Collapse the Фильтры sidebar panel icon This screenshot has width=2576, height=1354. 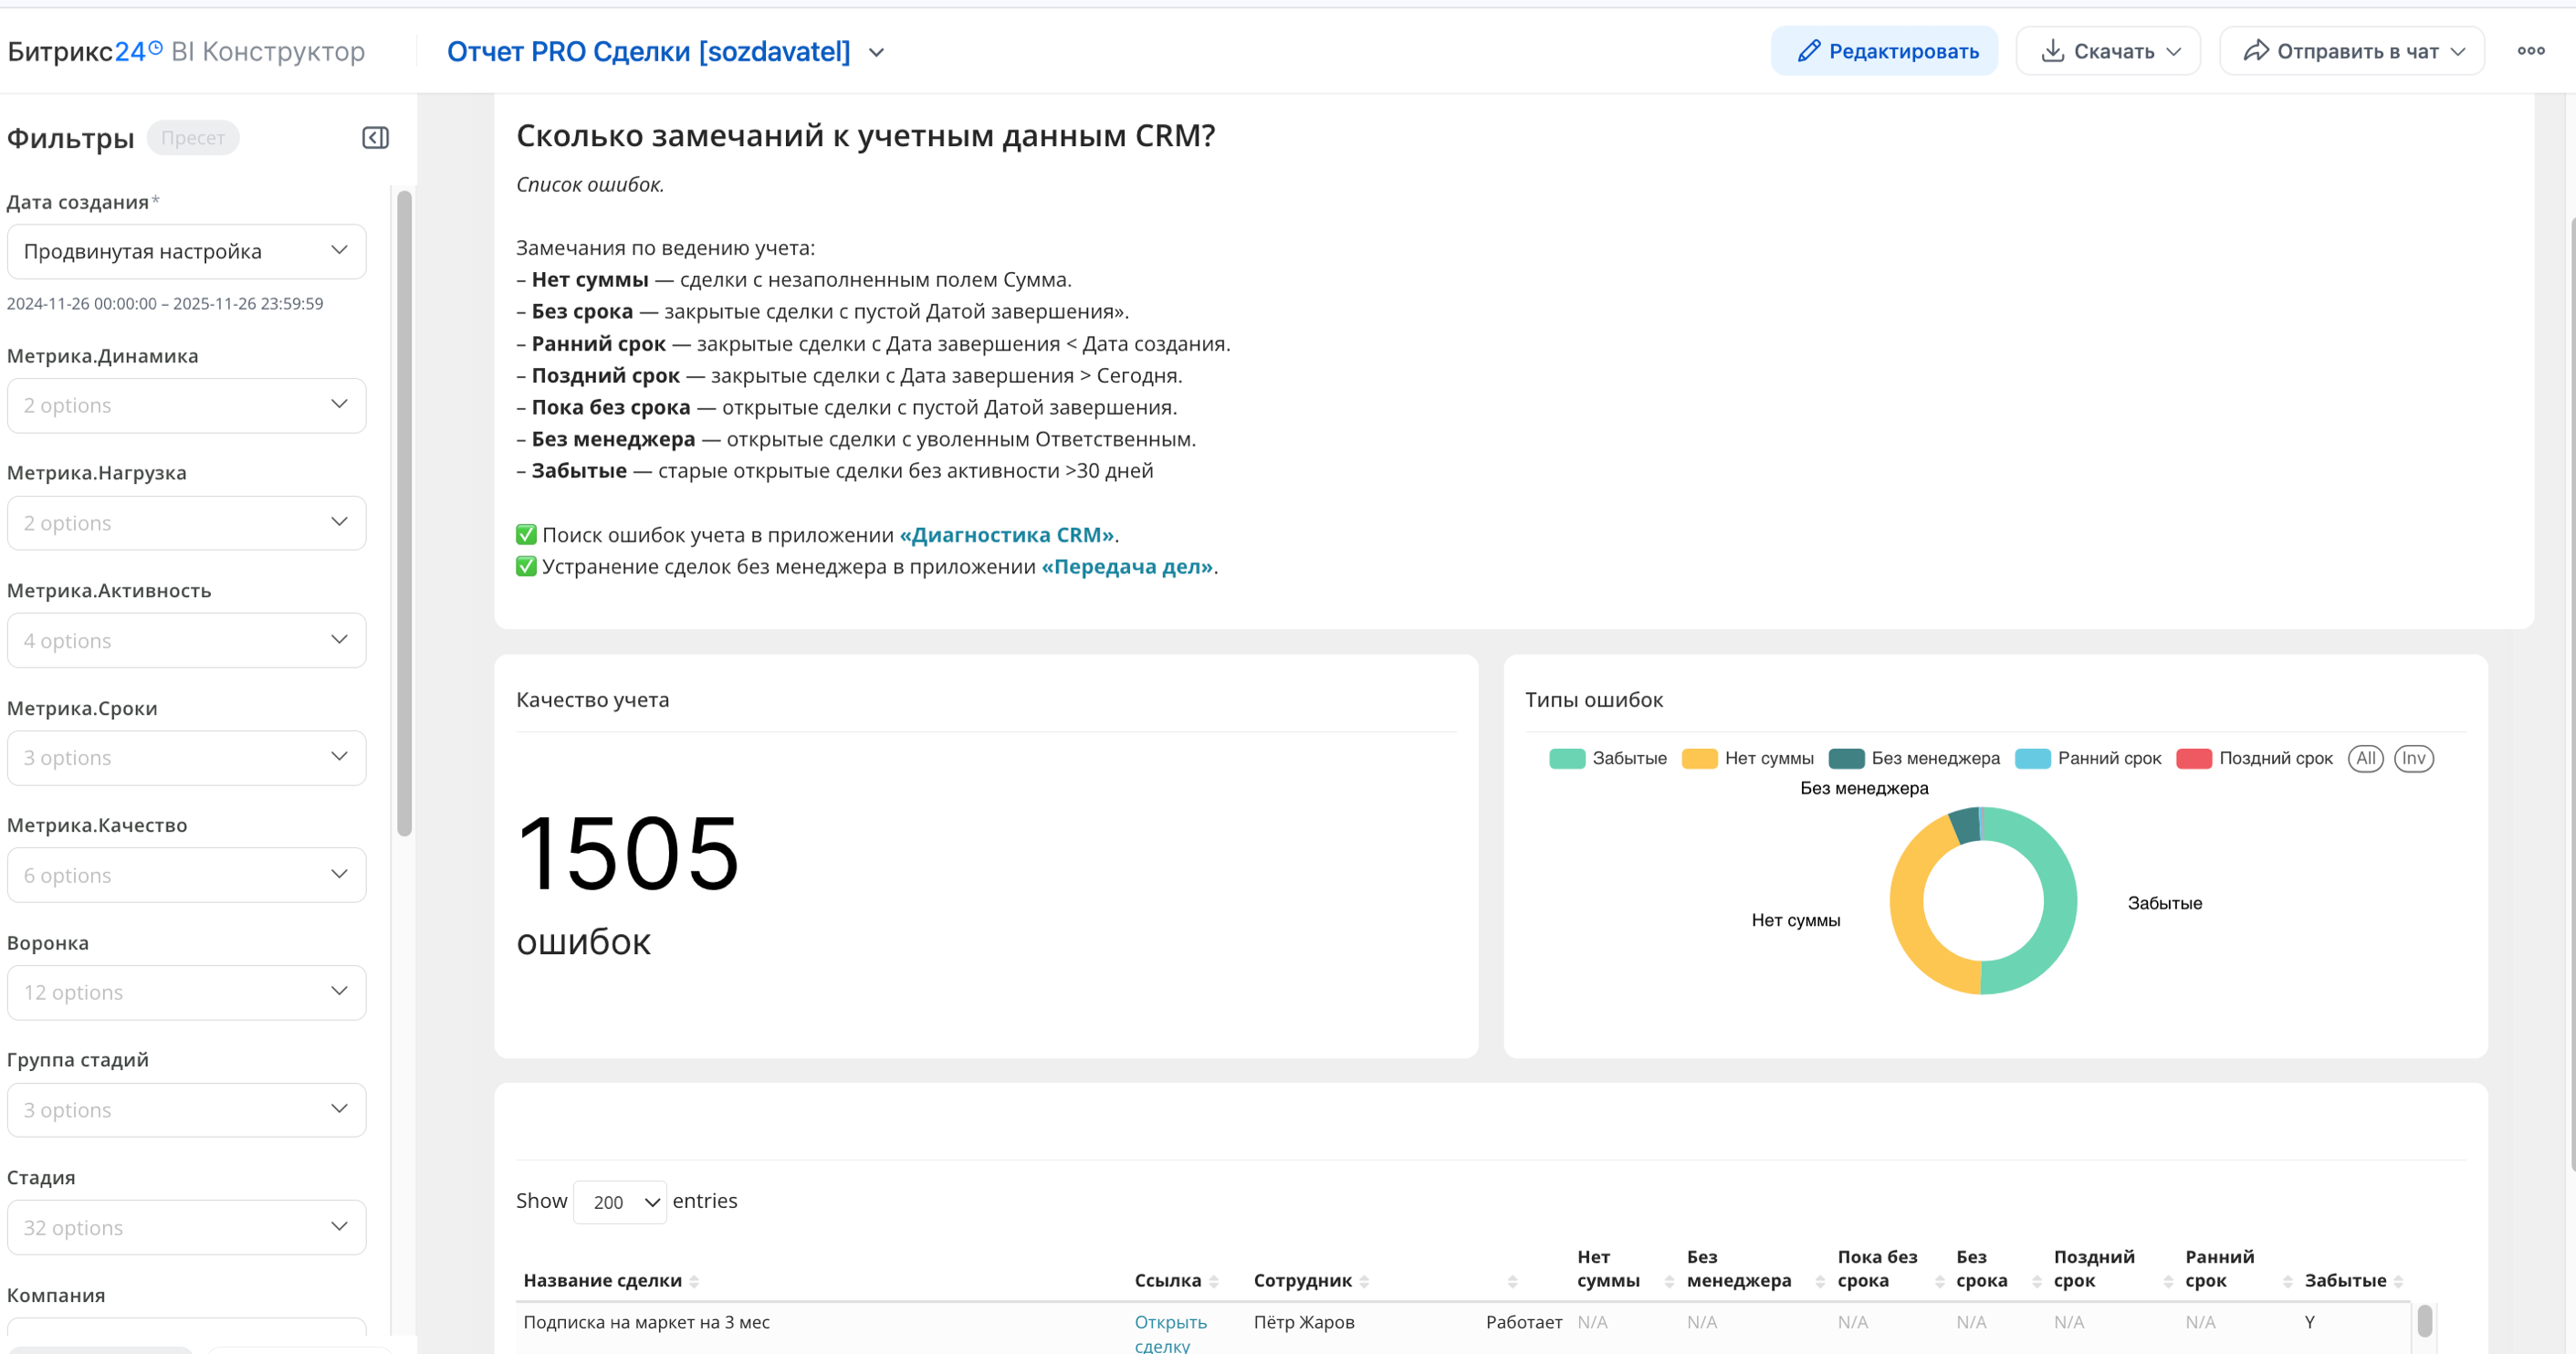pyautogui.click(x=375, y=138)
